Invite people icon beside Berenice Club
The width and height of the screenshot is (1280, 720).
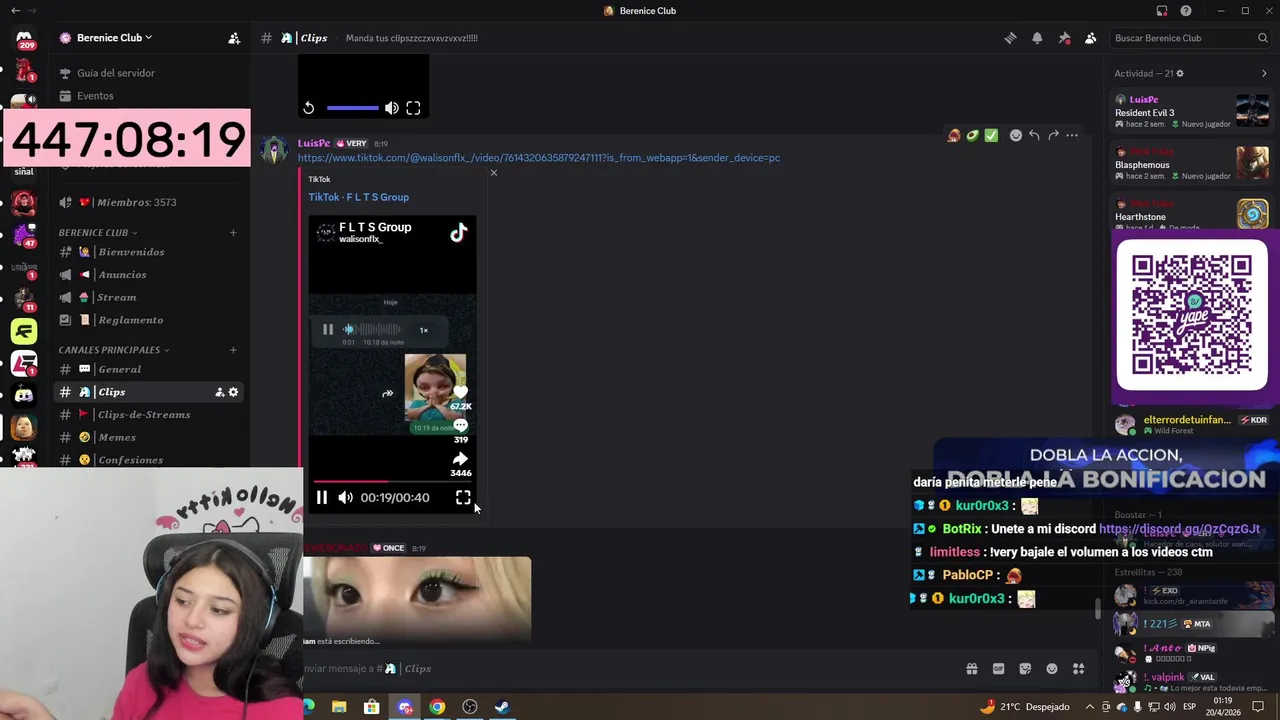(x=234, y=38)
